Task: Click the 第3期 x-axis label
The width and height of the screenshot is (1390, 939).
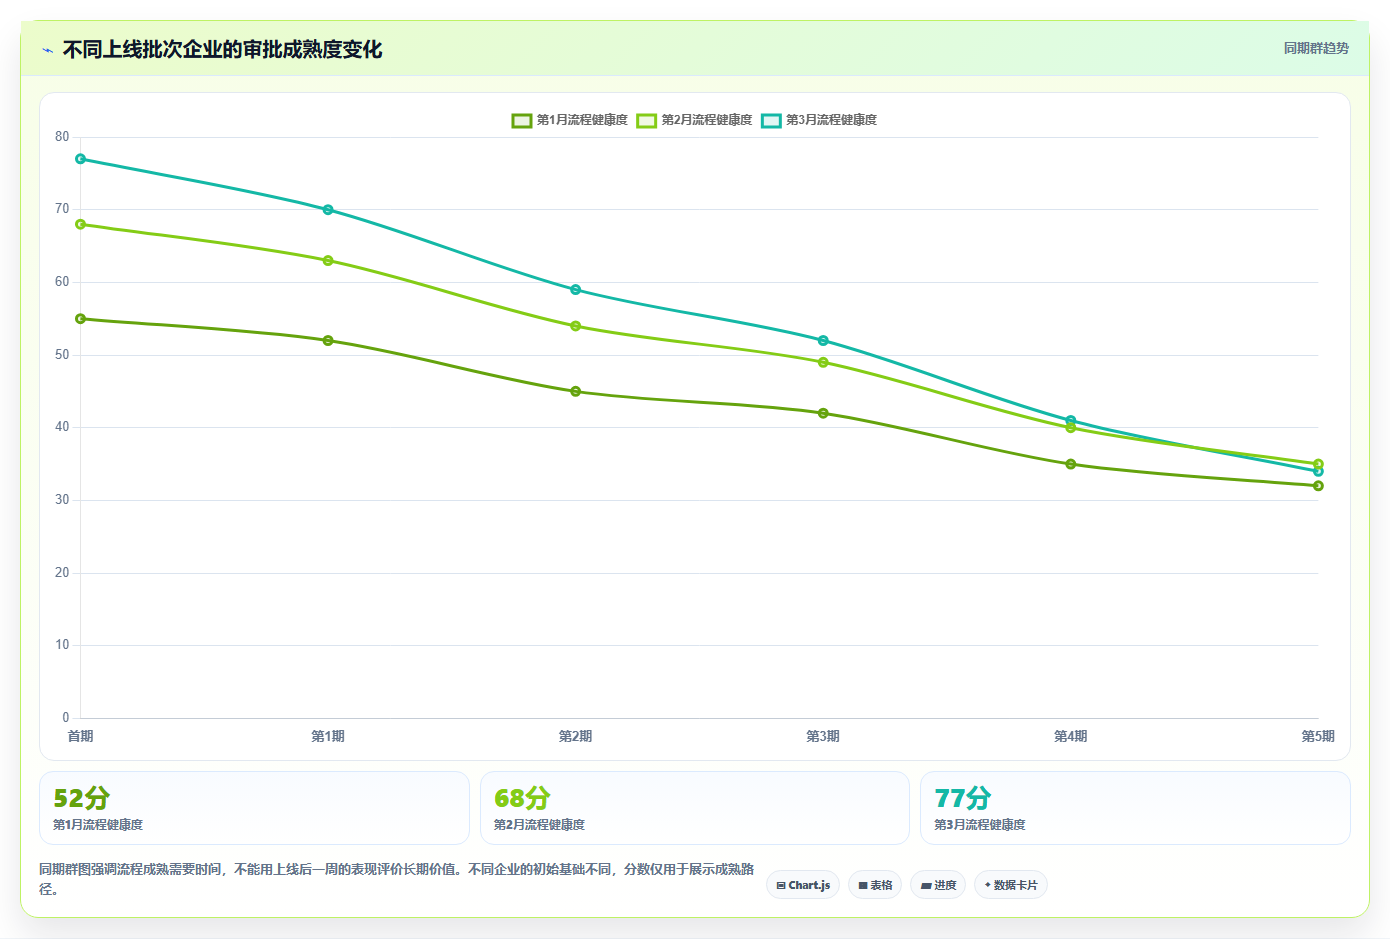Action: [823, 736]
